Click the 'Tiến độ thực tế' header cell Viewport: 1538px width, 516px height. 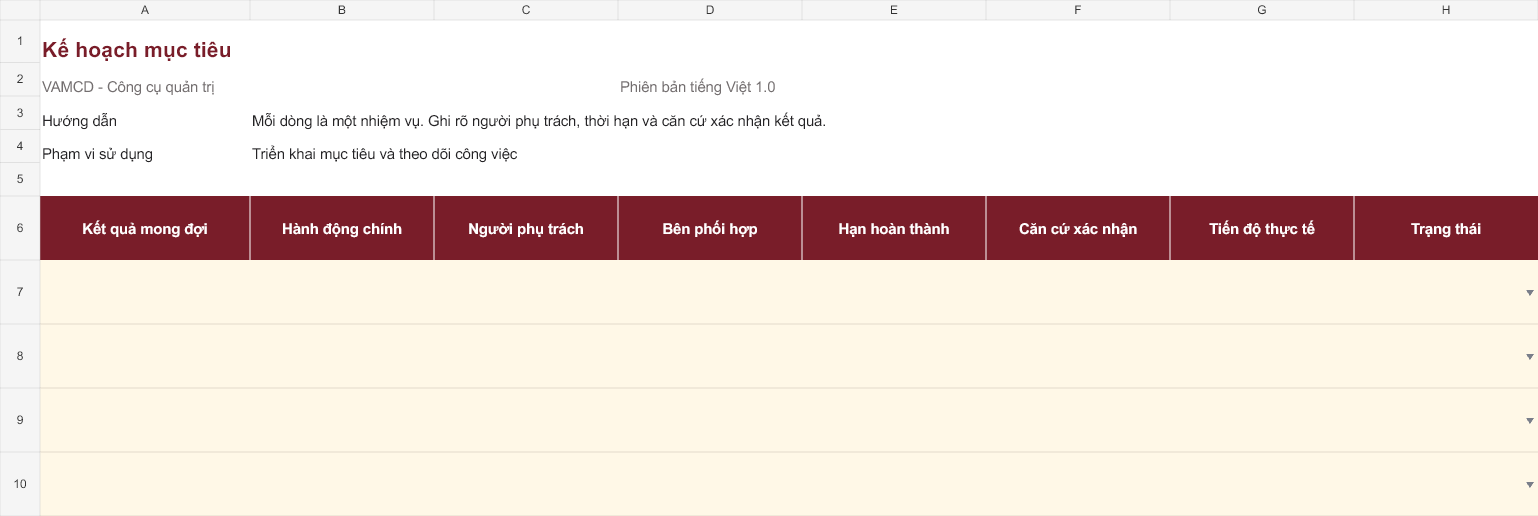tap(1262, 228)
